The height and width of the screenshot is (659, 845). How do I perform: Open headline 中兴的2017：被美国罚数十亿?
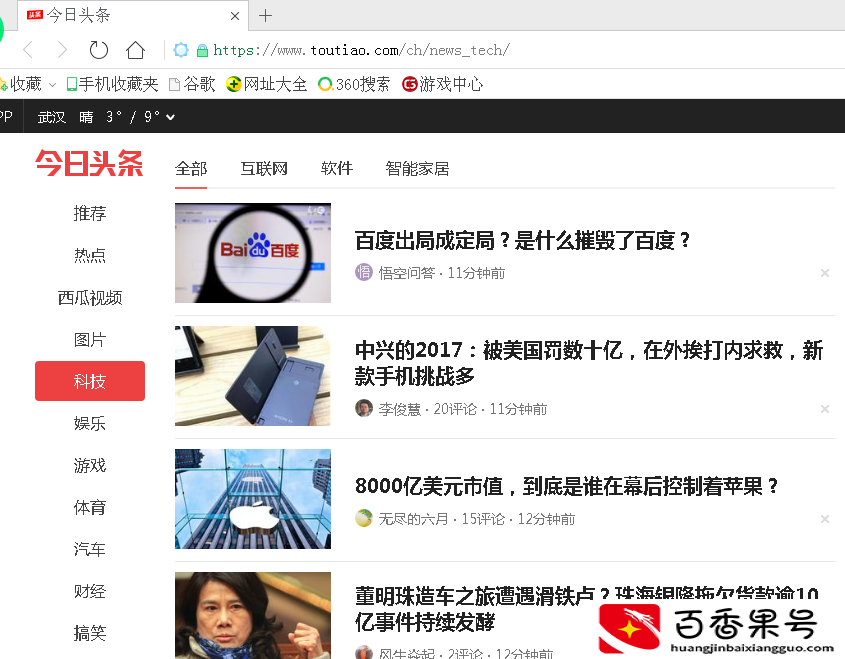(589, 363)
